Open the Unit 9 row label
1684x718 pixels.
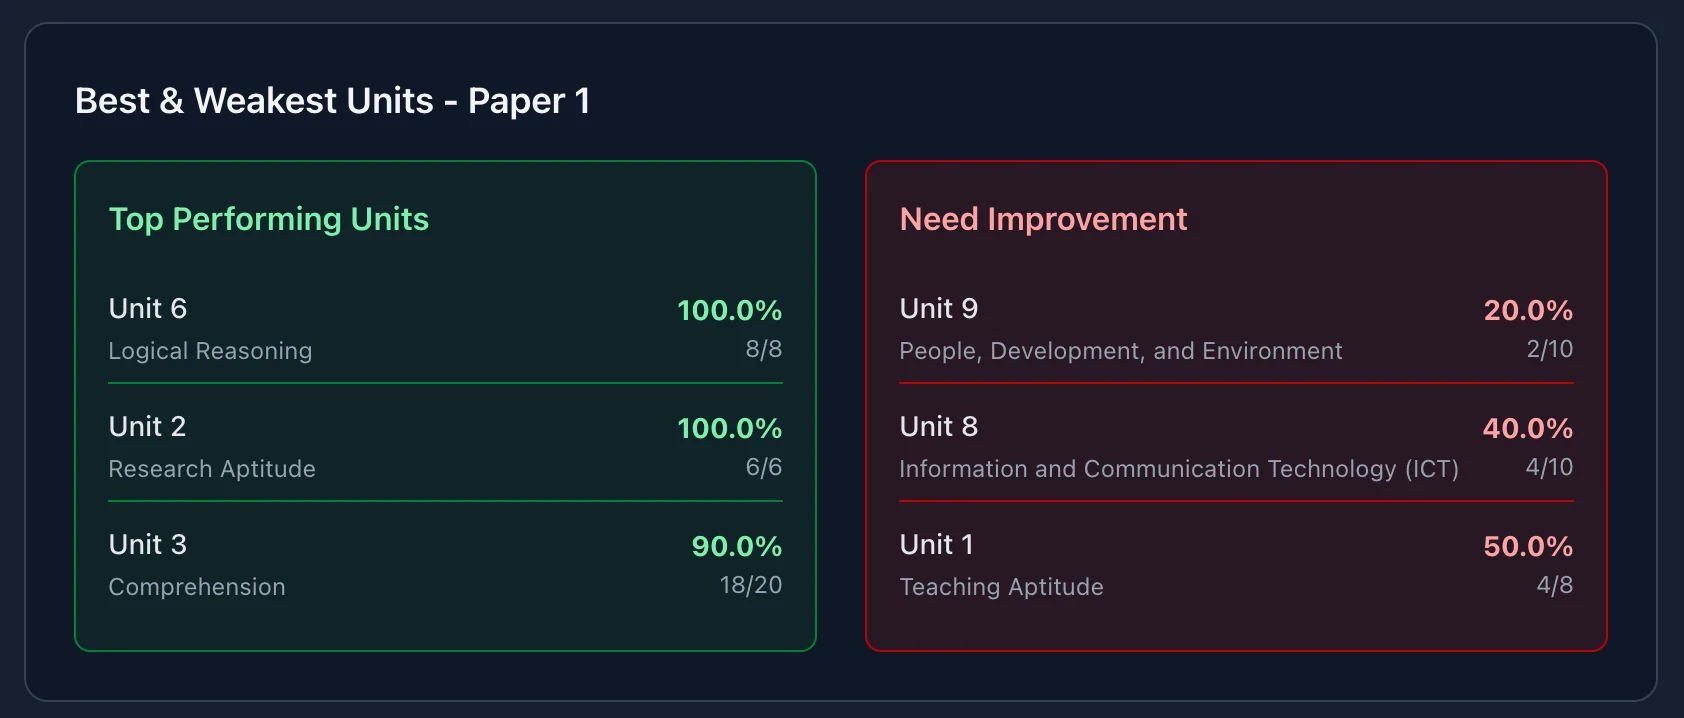[x=938, y=309]
